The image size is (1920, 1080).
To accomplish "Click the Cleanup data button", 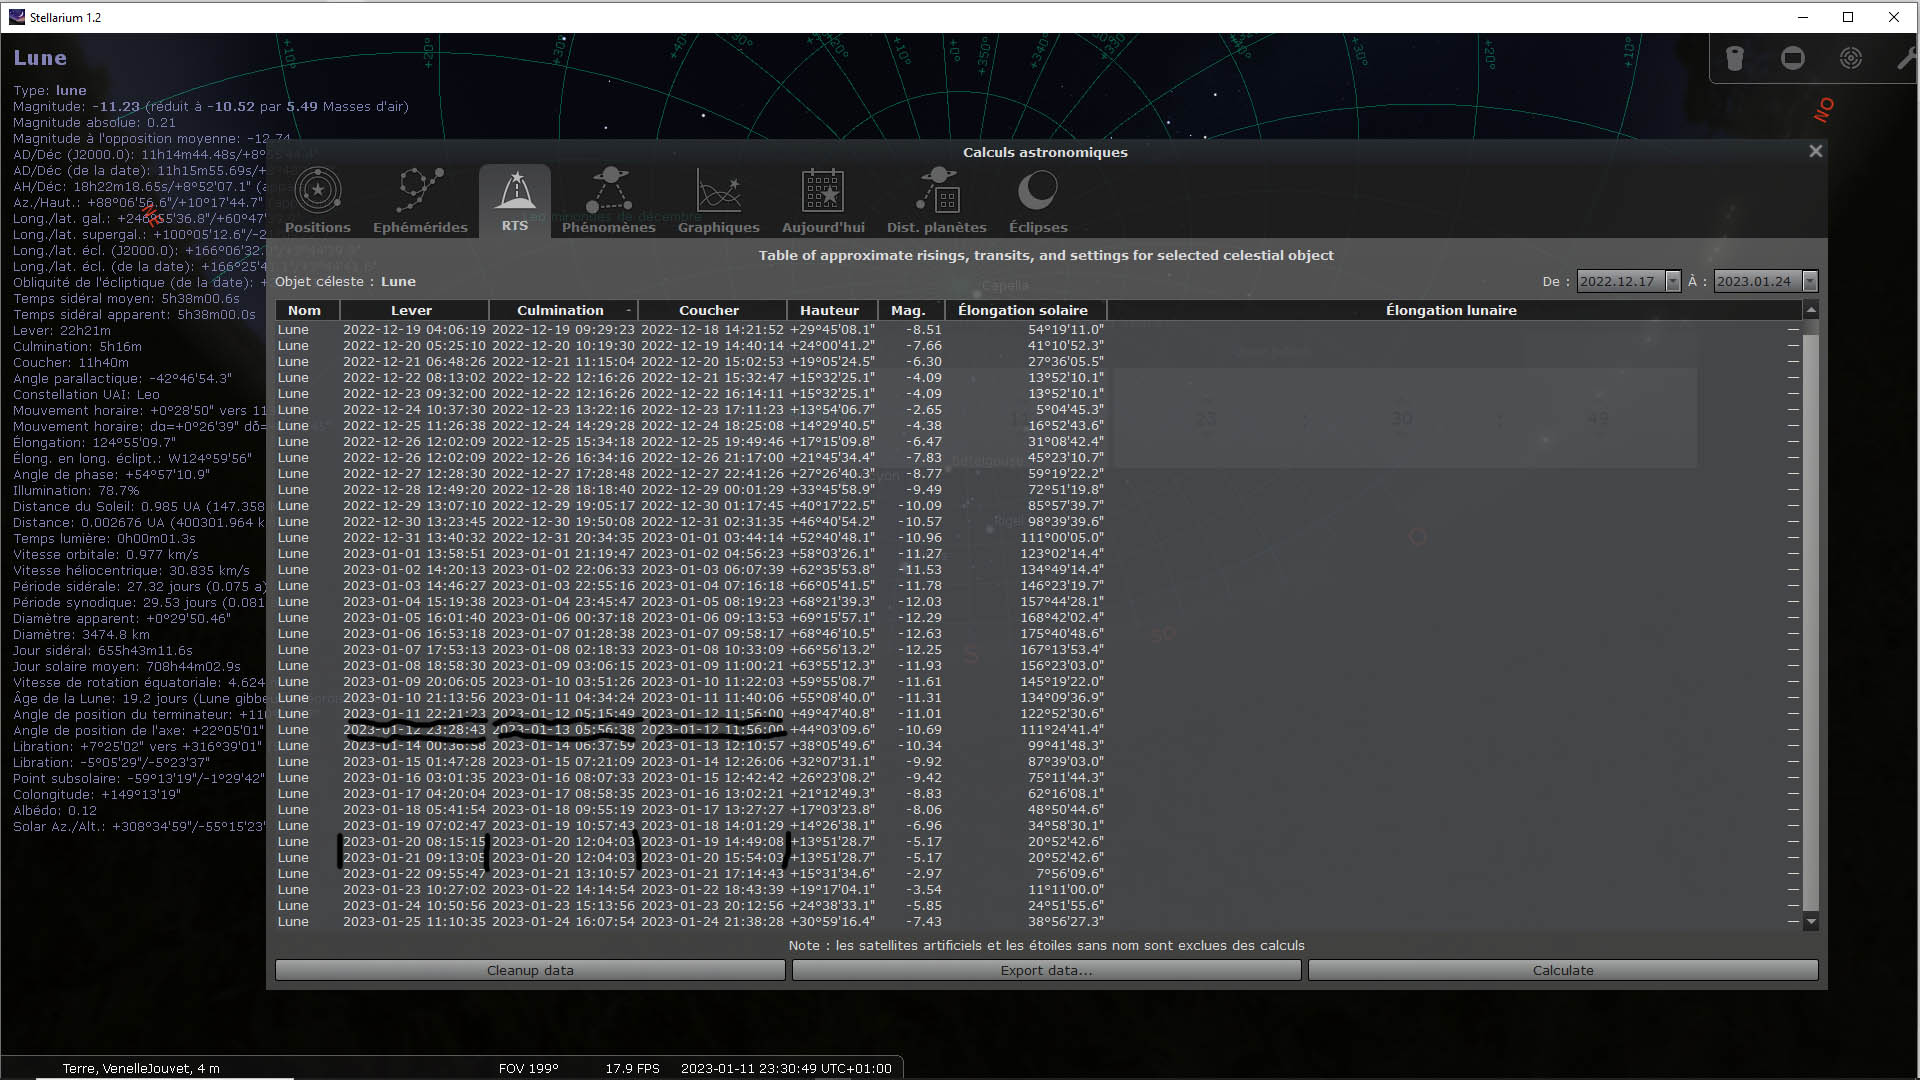I will coord(530,970).
